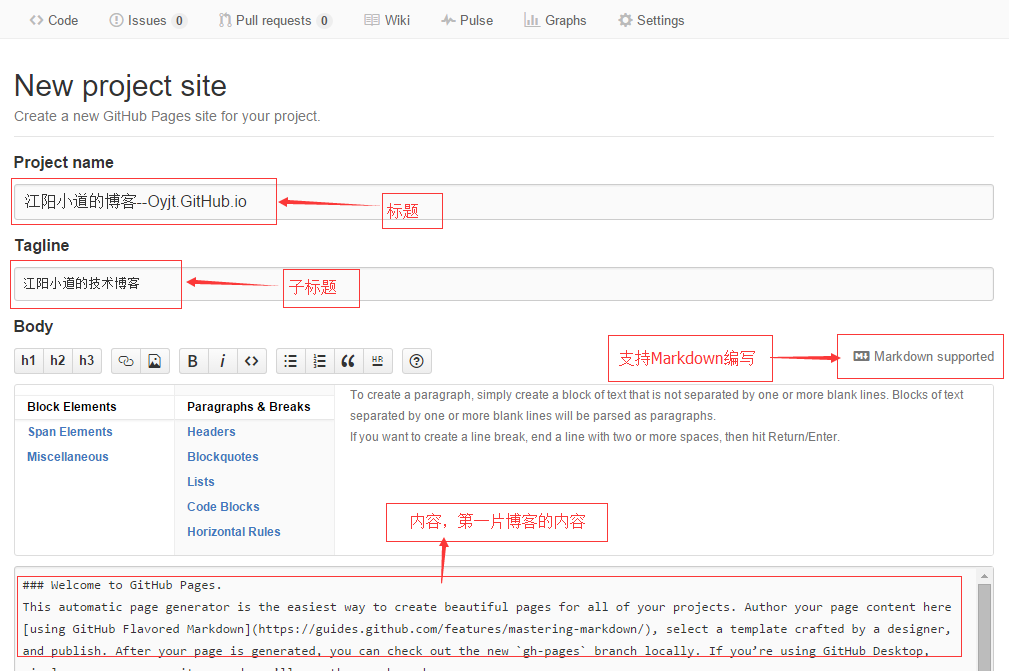Click the insert image icon

154,361
